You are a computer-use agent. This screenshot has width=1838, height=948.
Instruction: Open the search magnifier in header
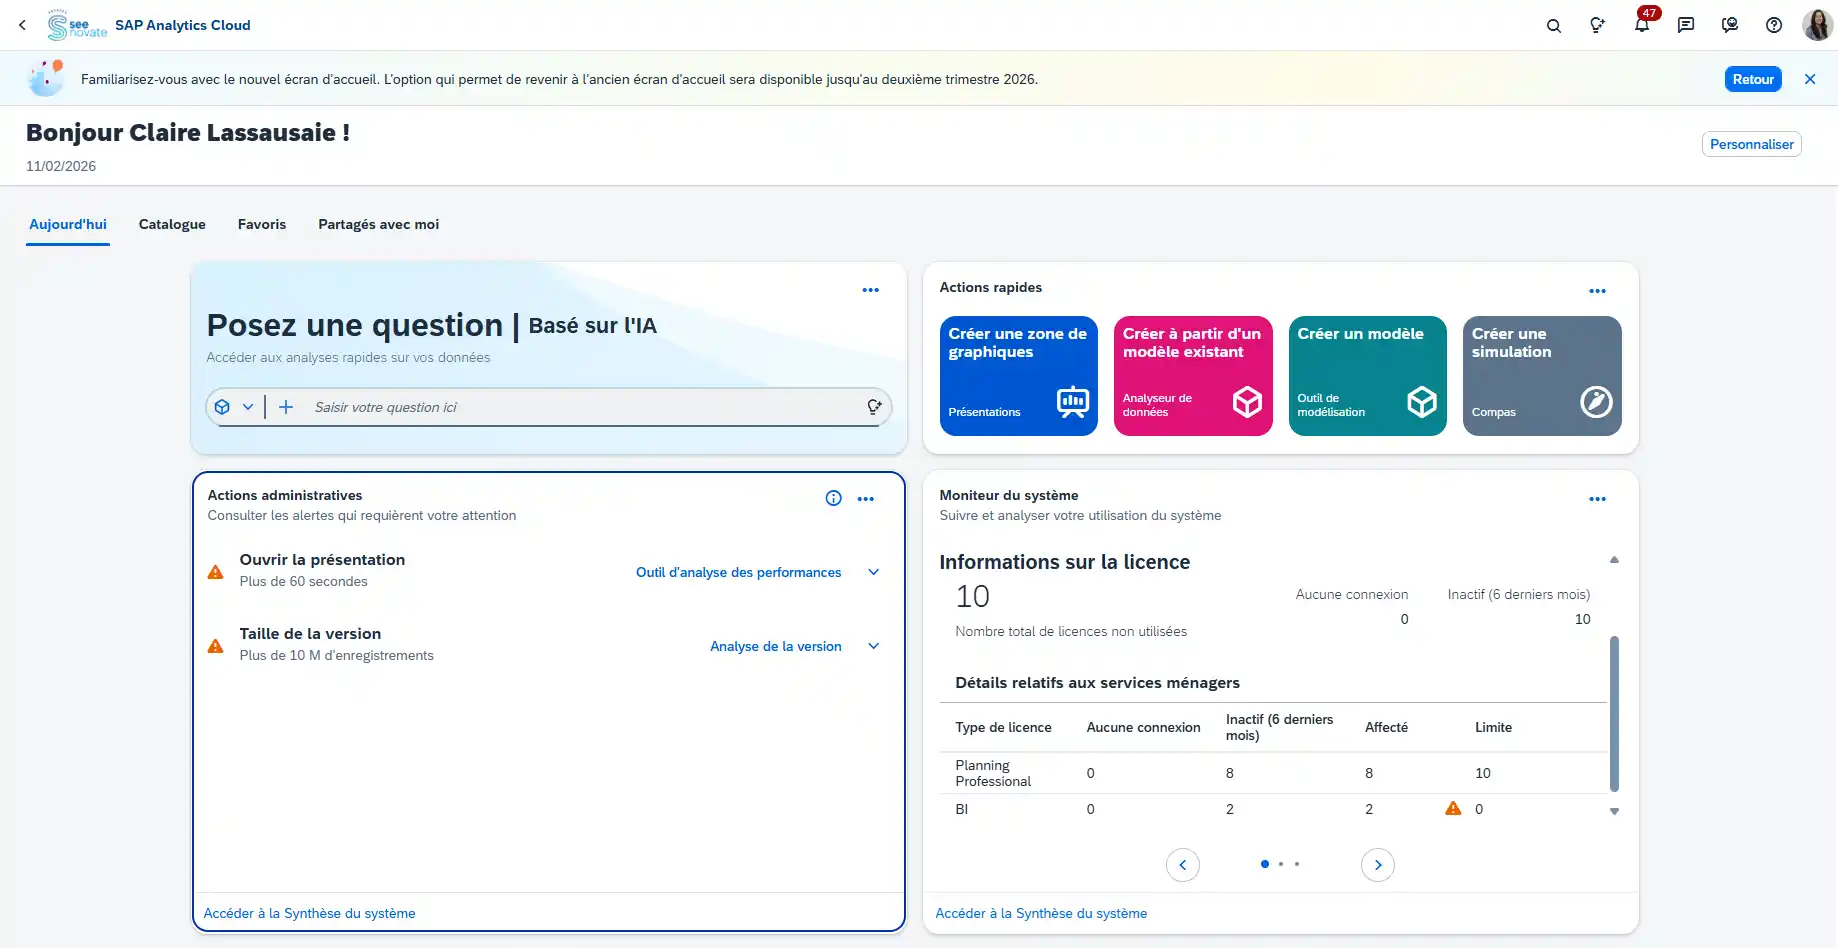pyautogui.click(x=1553, y=26)
